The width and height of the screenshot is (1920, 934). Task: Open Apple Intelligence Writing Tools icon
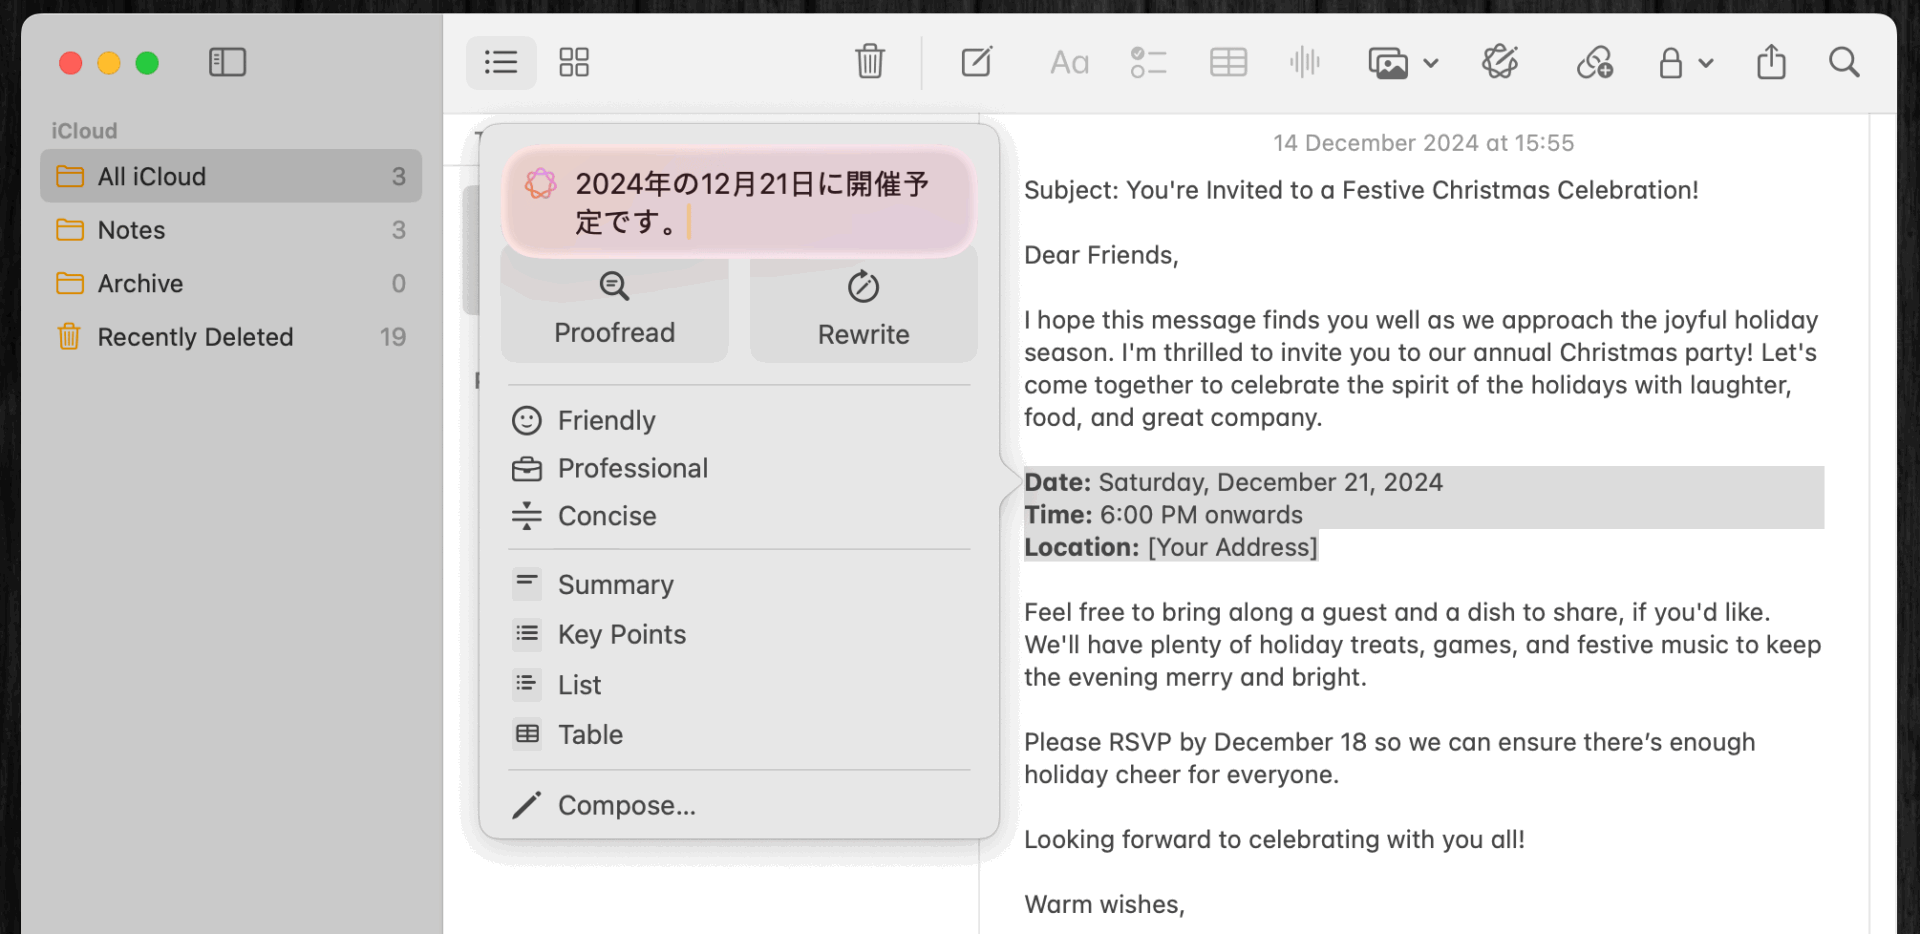click(1500, 62)
